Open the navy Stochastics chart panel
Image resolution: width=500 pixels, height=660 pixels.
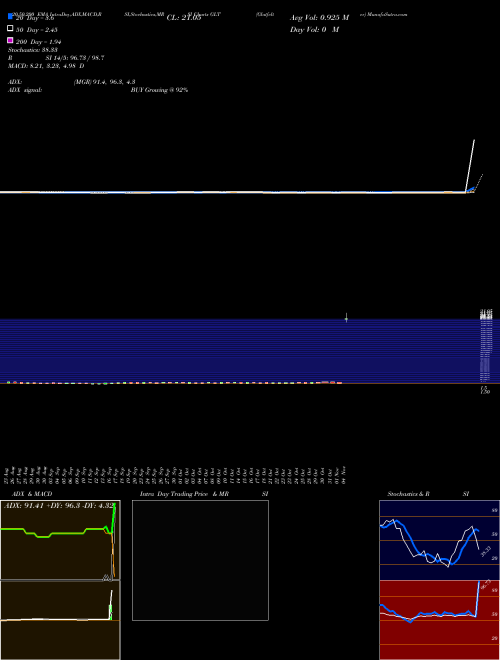439,540
